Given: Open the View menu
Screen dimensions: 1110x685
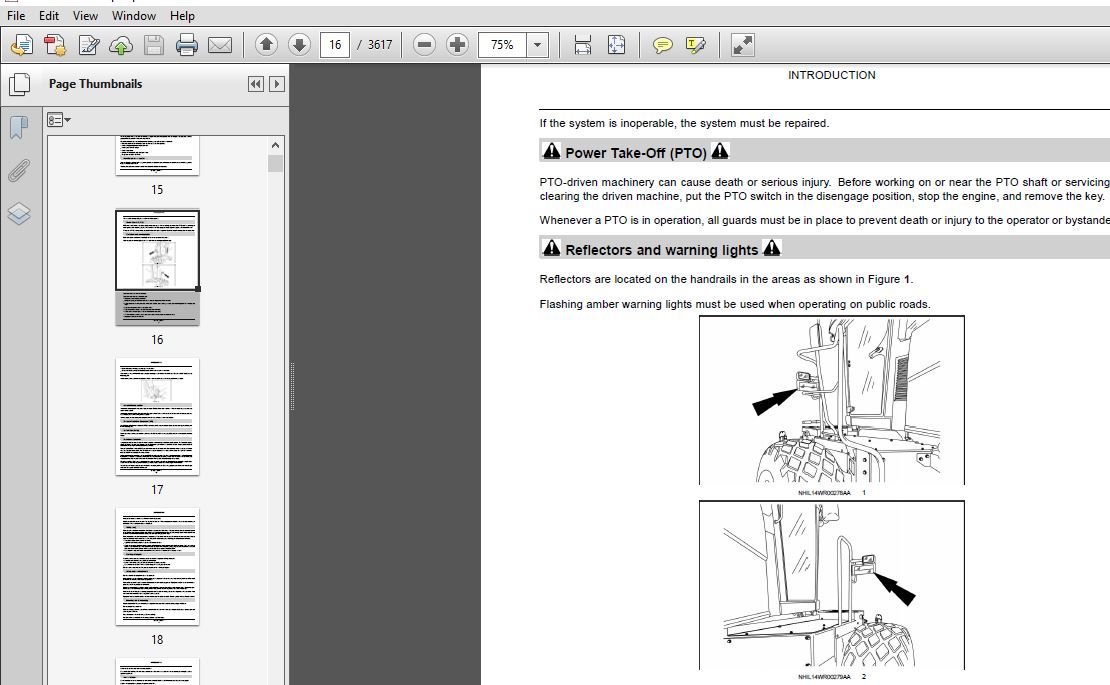Looking at the screenshot, I should pos(85,16).
